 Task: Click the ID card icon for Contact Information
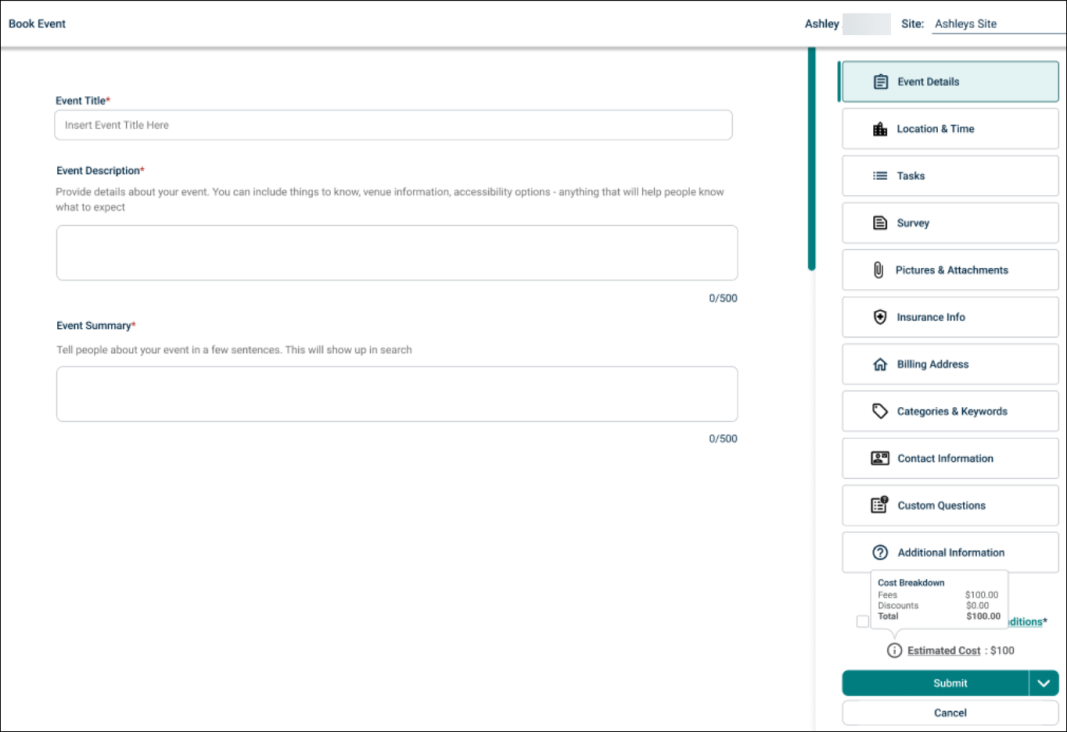coord(880,458)
